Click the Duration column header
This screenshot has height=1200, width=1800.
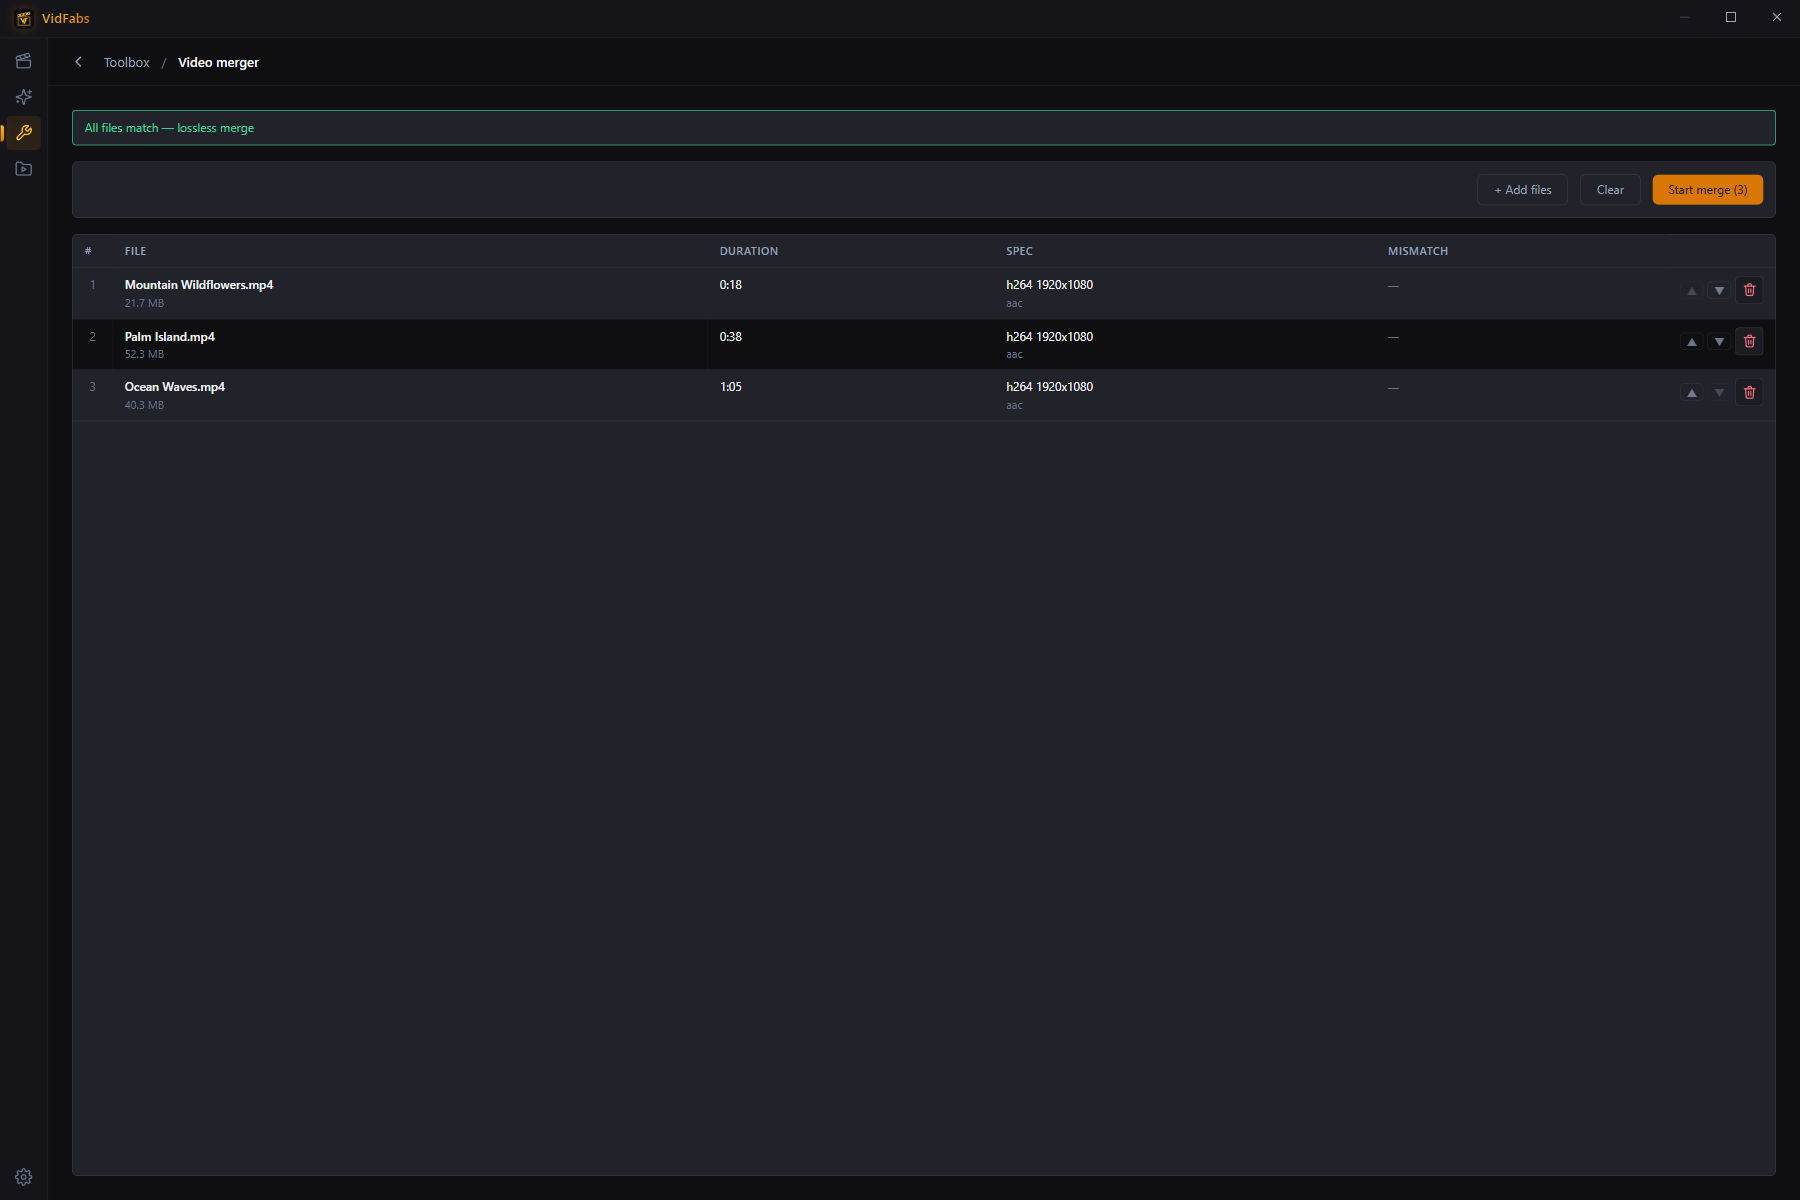pyautogui.click(x=749, y=251)
